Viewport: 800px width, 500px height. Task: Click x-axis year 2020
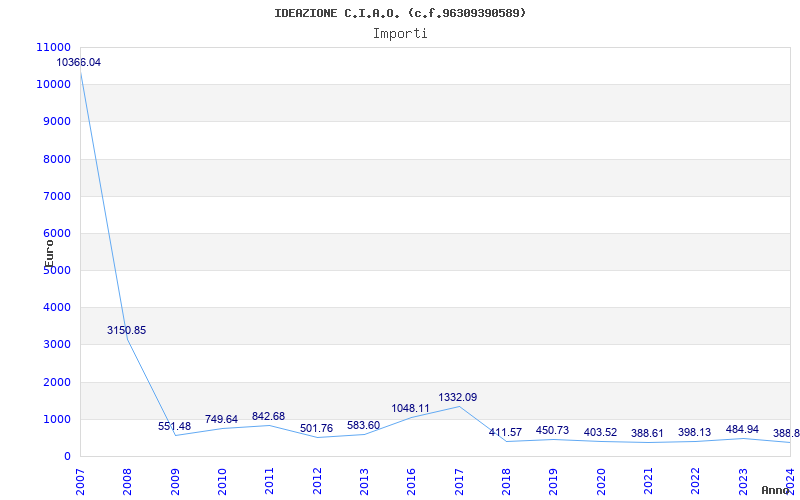coord(601,481)
